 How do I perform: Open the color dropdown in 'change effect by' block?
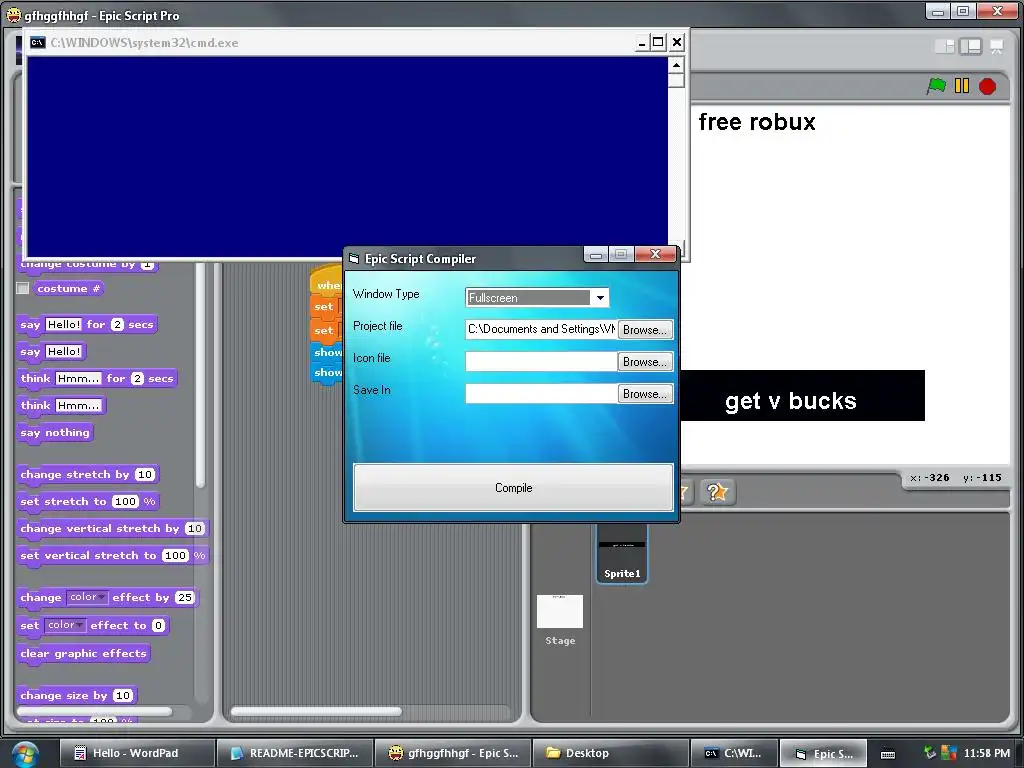tap(87, 597)
